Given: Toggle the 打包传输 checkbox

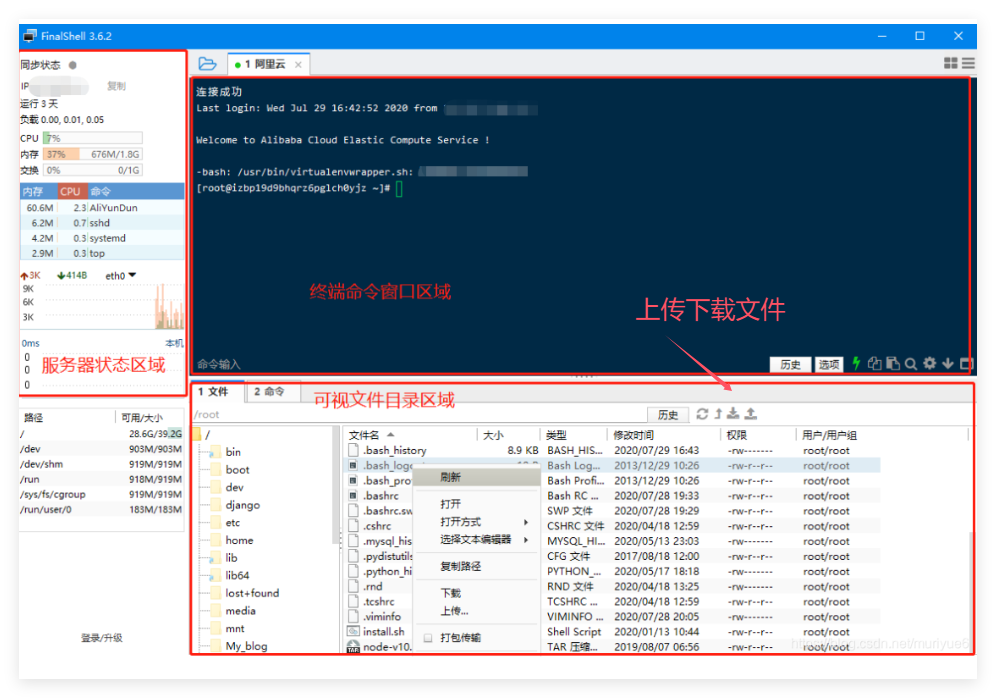Looking at the screenshot, I should tap(428, 638).
